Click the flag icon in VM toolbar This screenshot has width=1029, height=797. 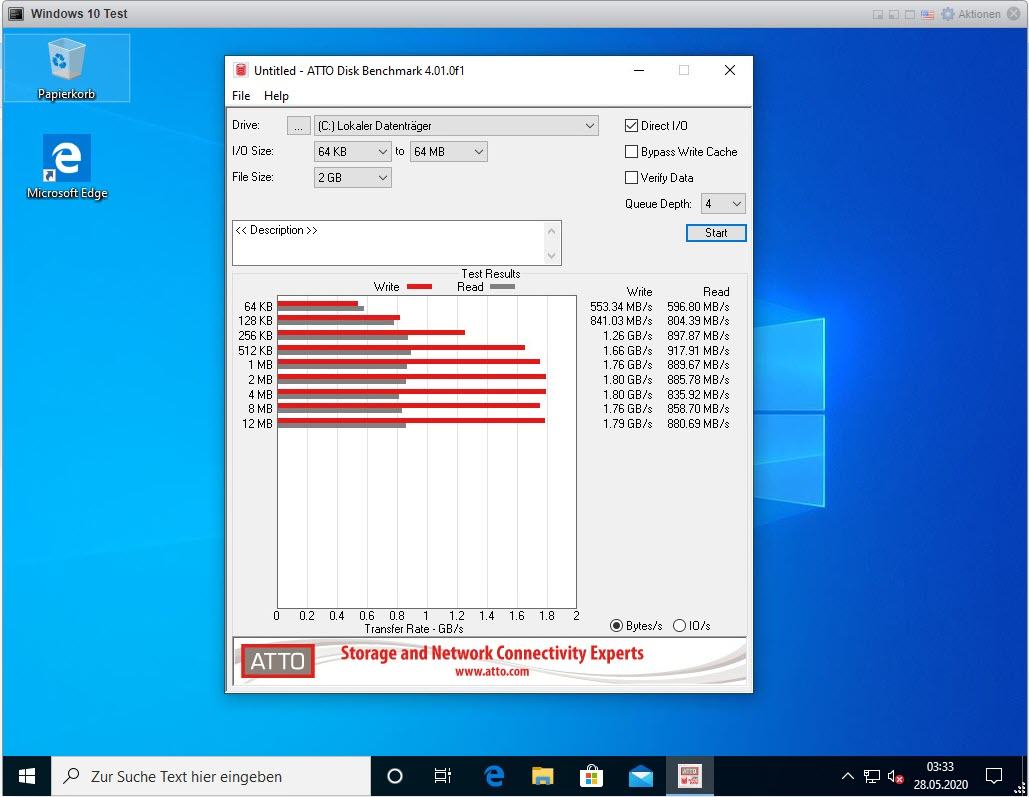pos(927,14)
